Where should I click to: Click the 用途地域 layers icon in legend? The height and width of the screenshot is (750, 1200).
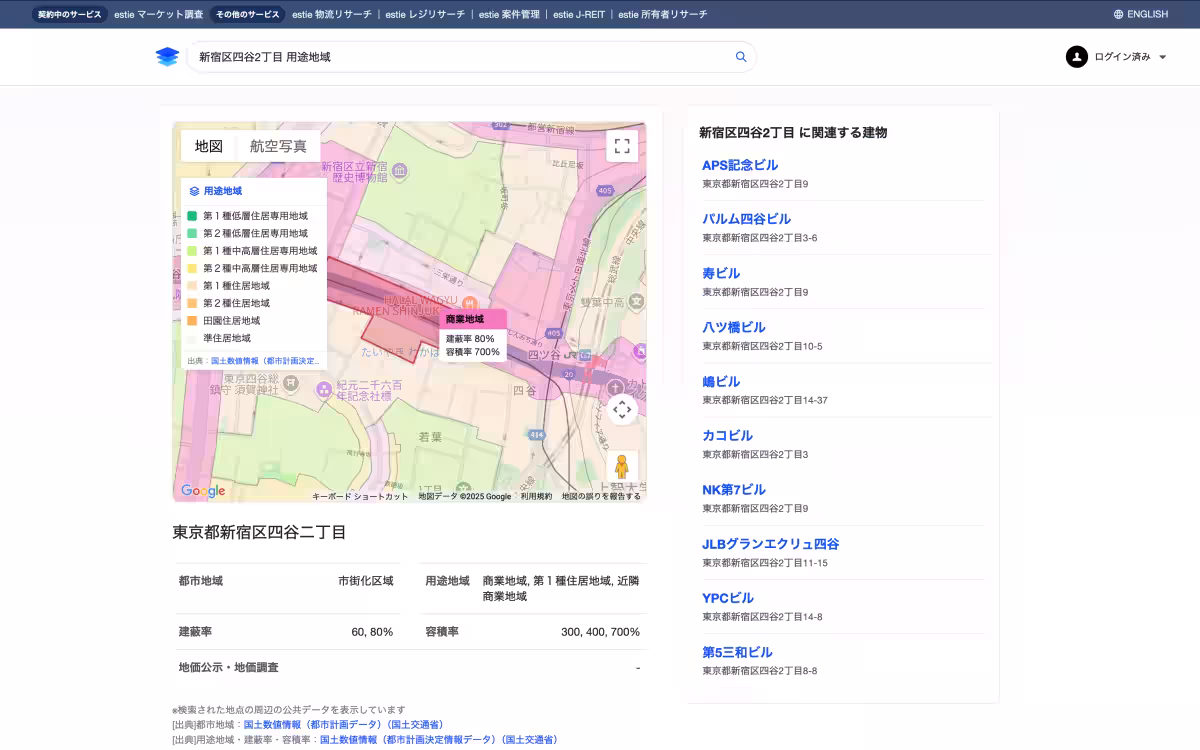tap(194, 191)
